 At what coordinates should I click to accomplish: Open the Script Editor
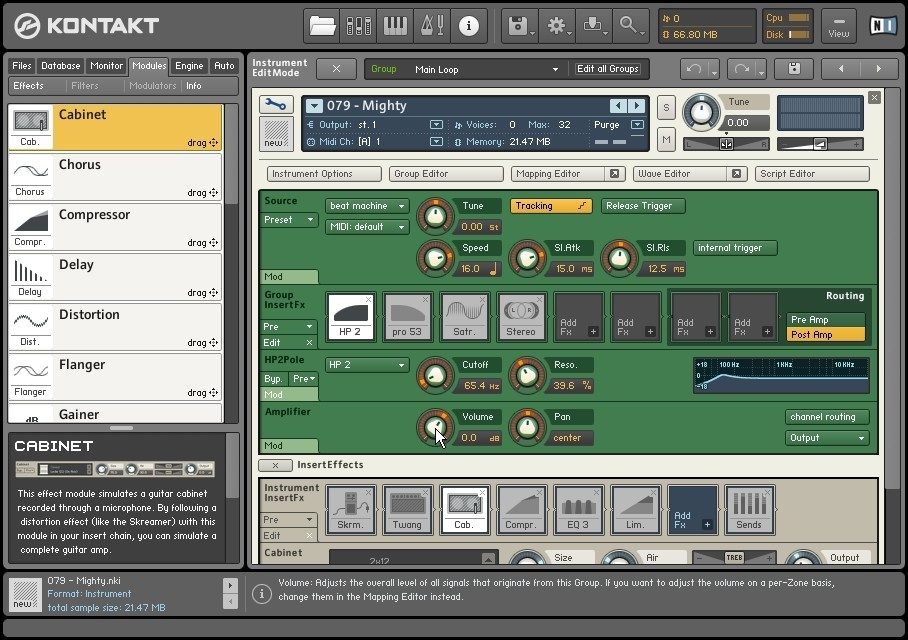pyautogui.click(x=812, y=174)
